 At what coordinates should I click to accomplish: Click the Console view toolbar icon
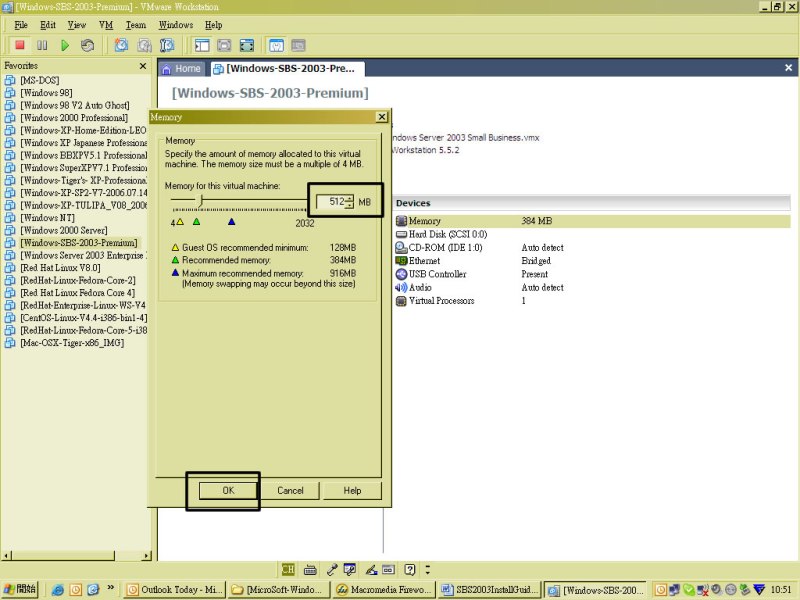coord(298,45)
